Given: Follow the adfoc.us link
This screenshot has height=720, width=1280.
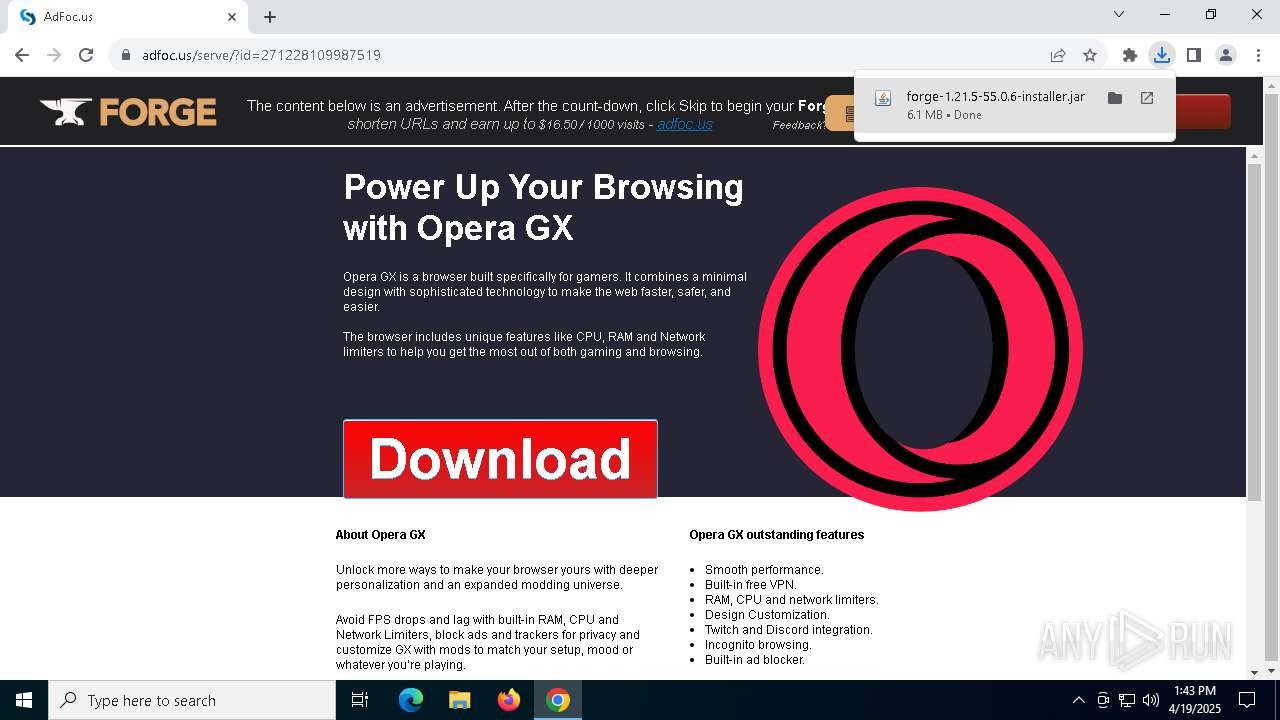Looking at the screenshot, I should [685, 124].
